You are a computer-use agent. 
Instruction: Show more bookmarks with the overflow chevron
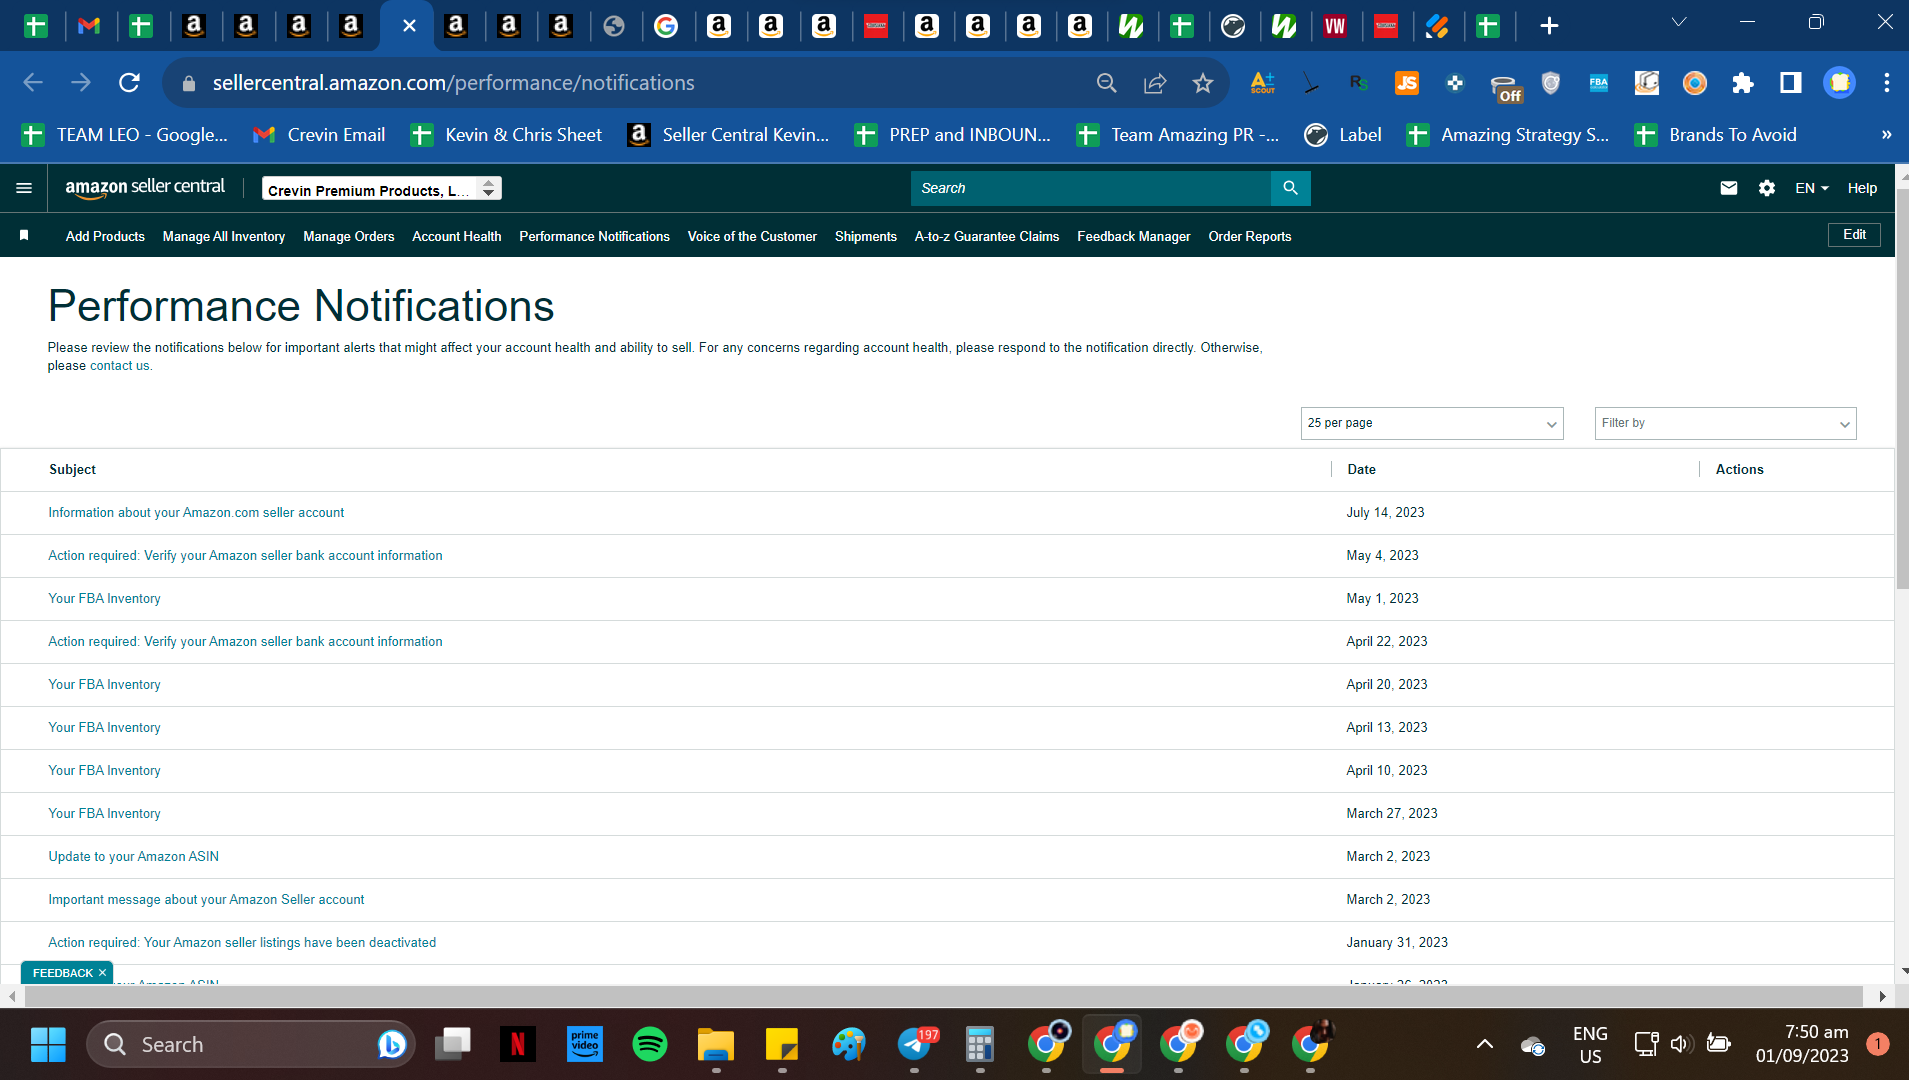point(1886,135)
